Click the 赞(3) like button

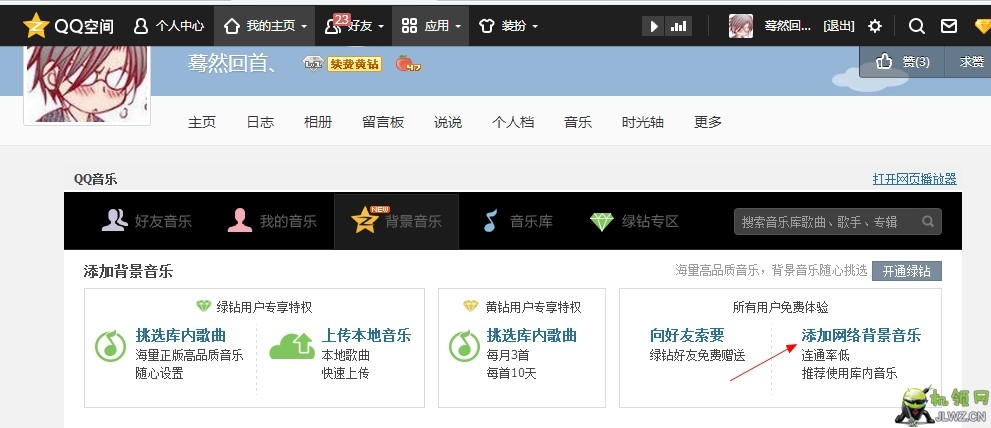[902, 61]
